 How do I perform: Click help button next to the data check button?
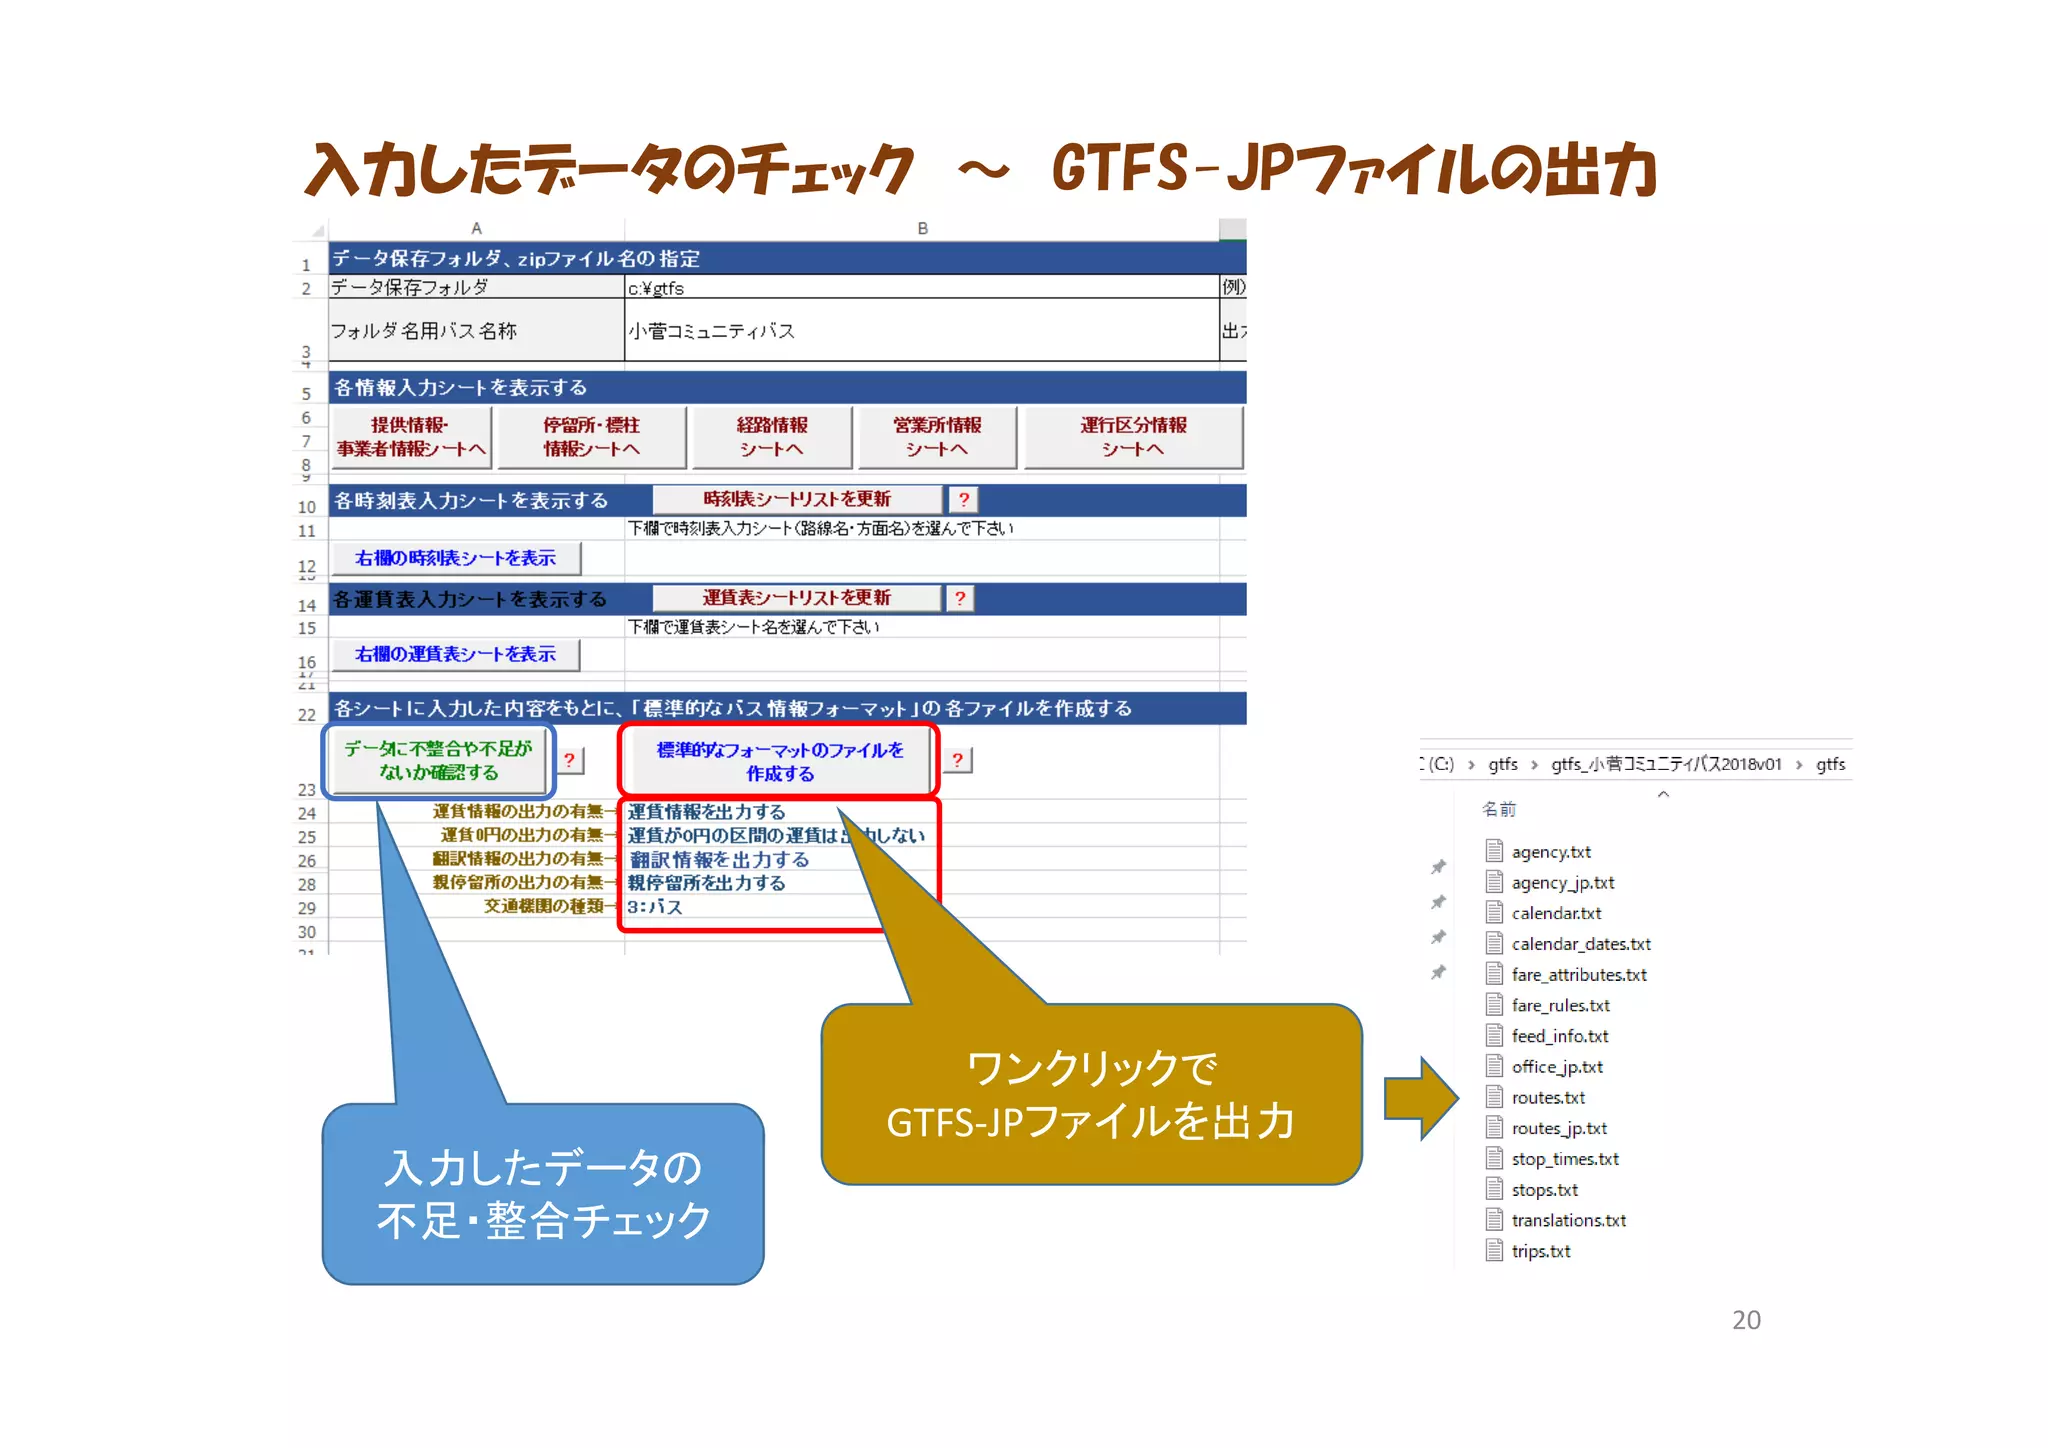(569, 760)
